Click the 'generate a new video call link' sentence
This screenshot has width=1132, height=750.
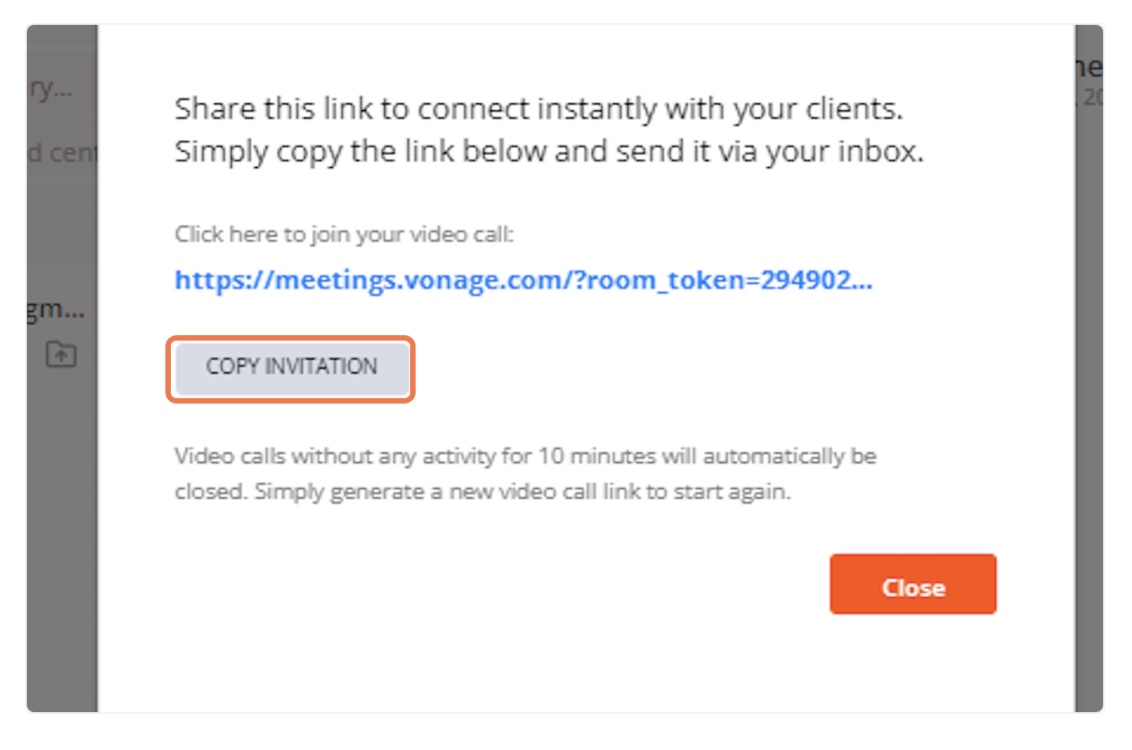(x=482, y=492)
